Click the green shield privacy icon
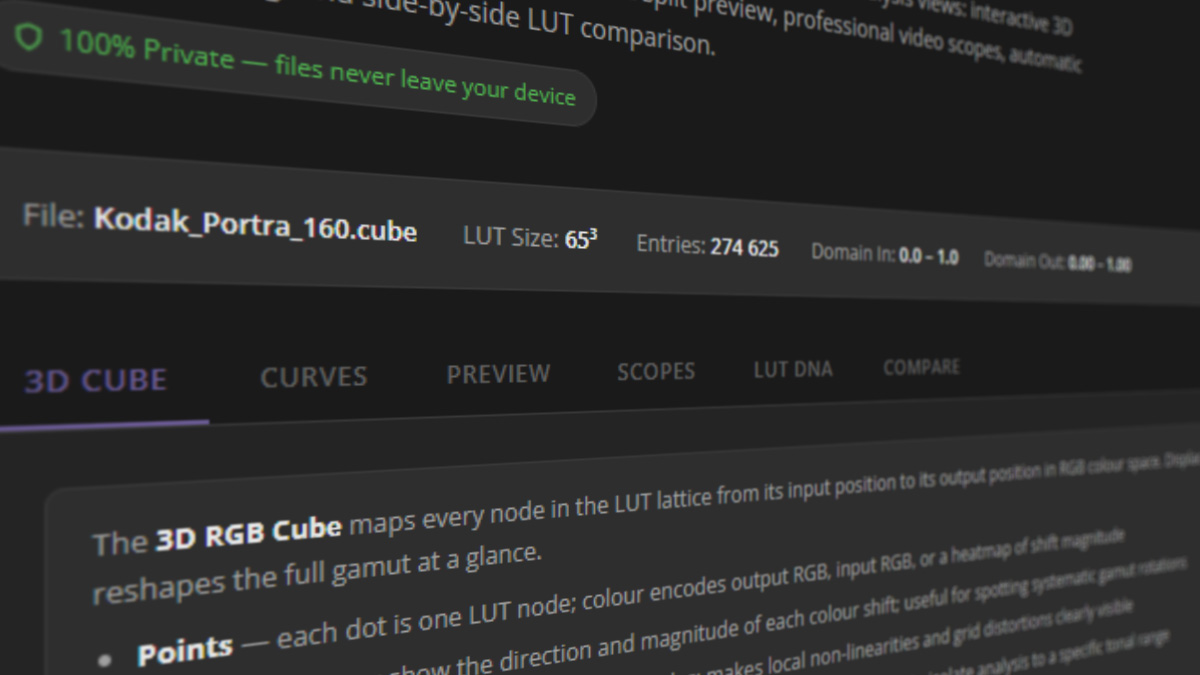 tap(28, 39)
